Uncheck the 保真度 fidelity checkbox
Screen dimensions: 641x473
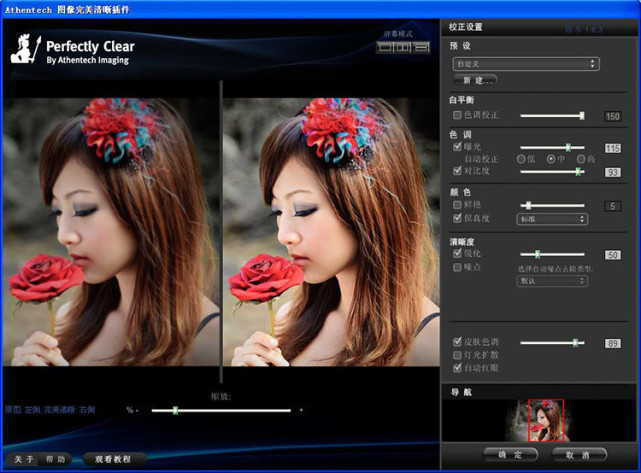click(x=457, y=218)
